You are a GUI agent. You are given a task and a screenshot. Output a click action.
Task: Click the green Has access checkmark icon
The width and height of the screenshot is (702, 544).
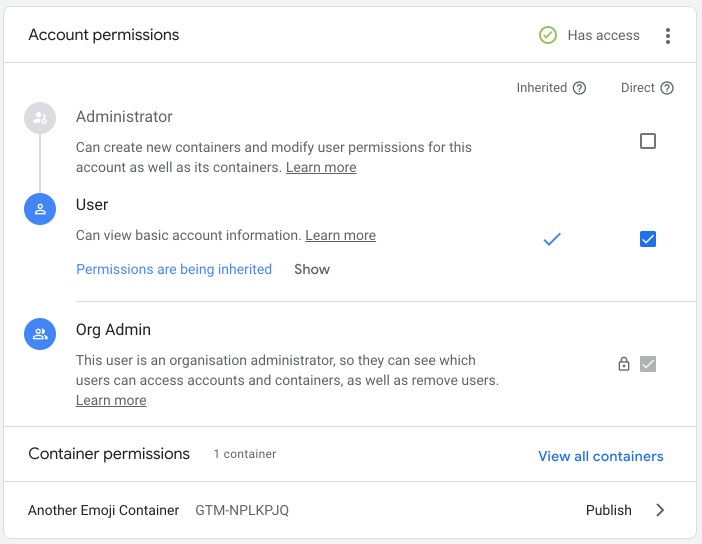click(x=548, y=35)
